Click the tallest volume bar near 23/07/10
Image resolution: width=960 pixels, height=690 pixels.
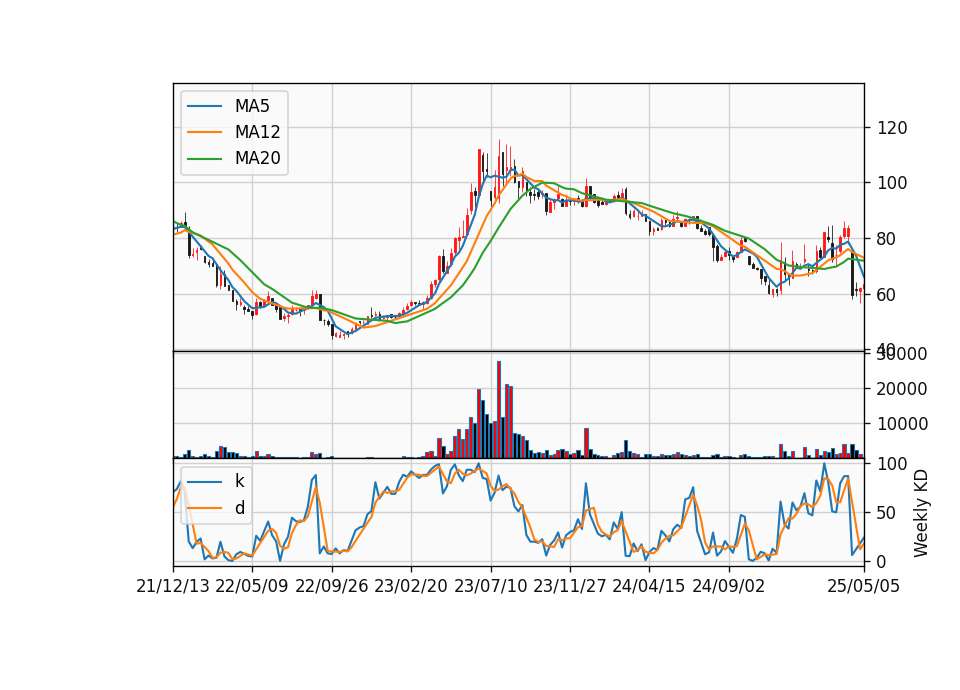click(x=499, y=410)
